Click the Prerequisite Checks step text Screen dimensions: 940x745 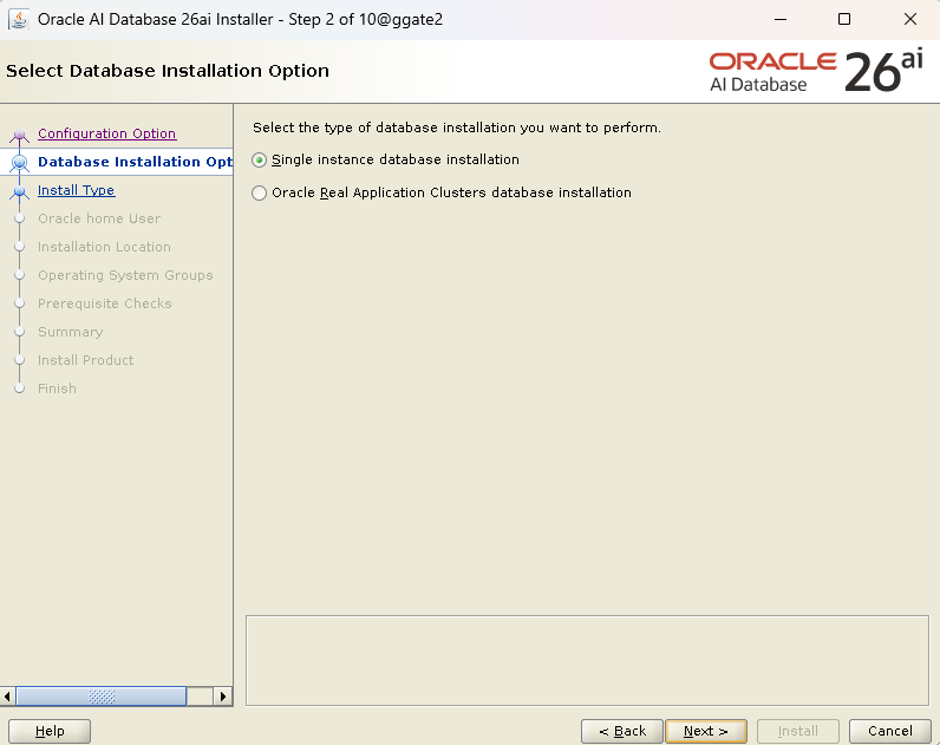[104, 304]
